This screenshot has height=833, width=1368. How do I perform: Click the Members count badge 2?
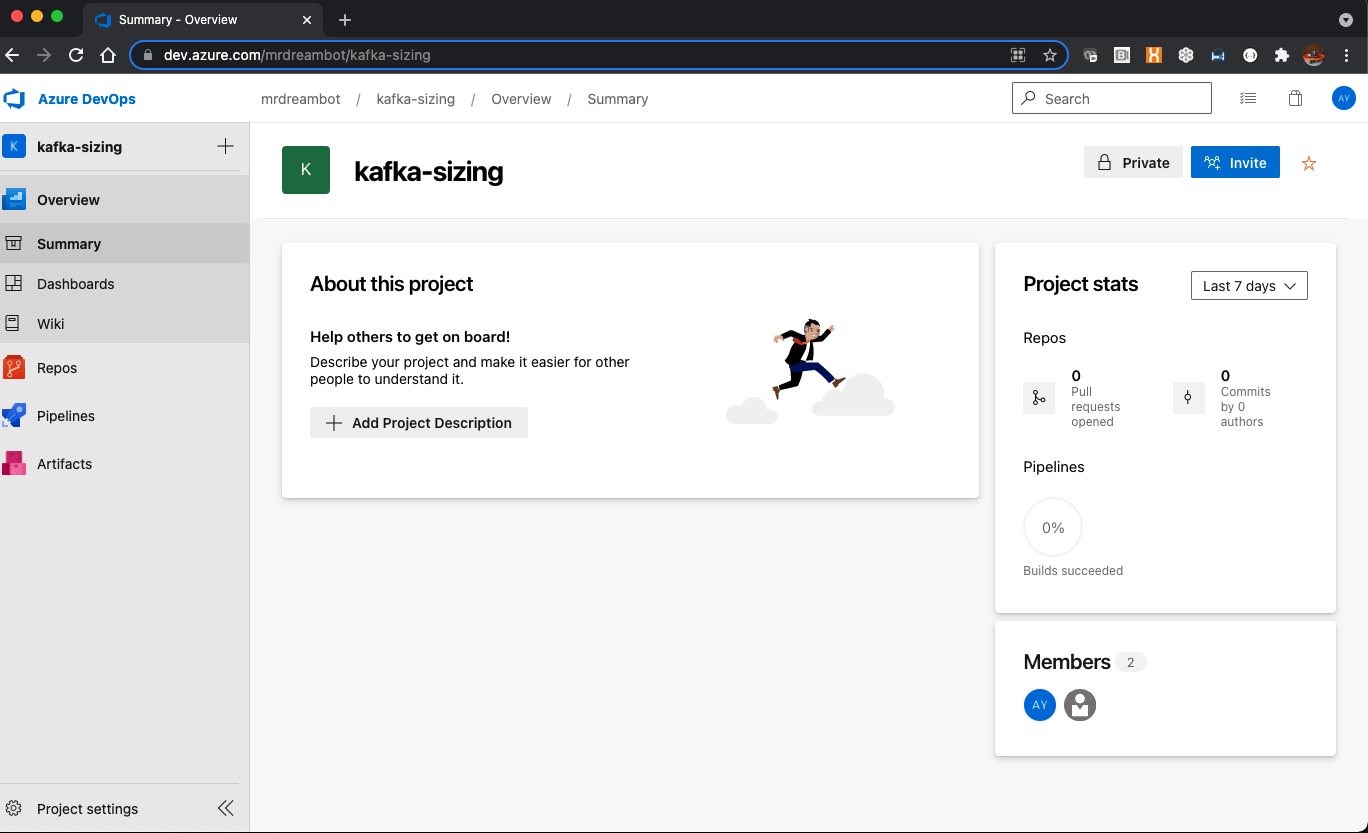point(1131,662)
